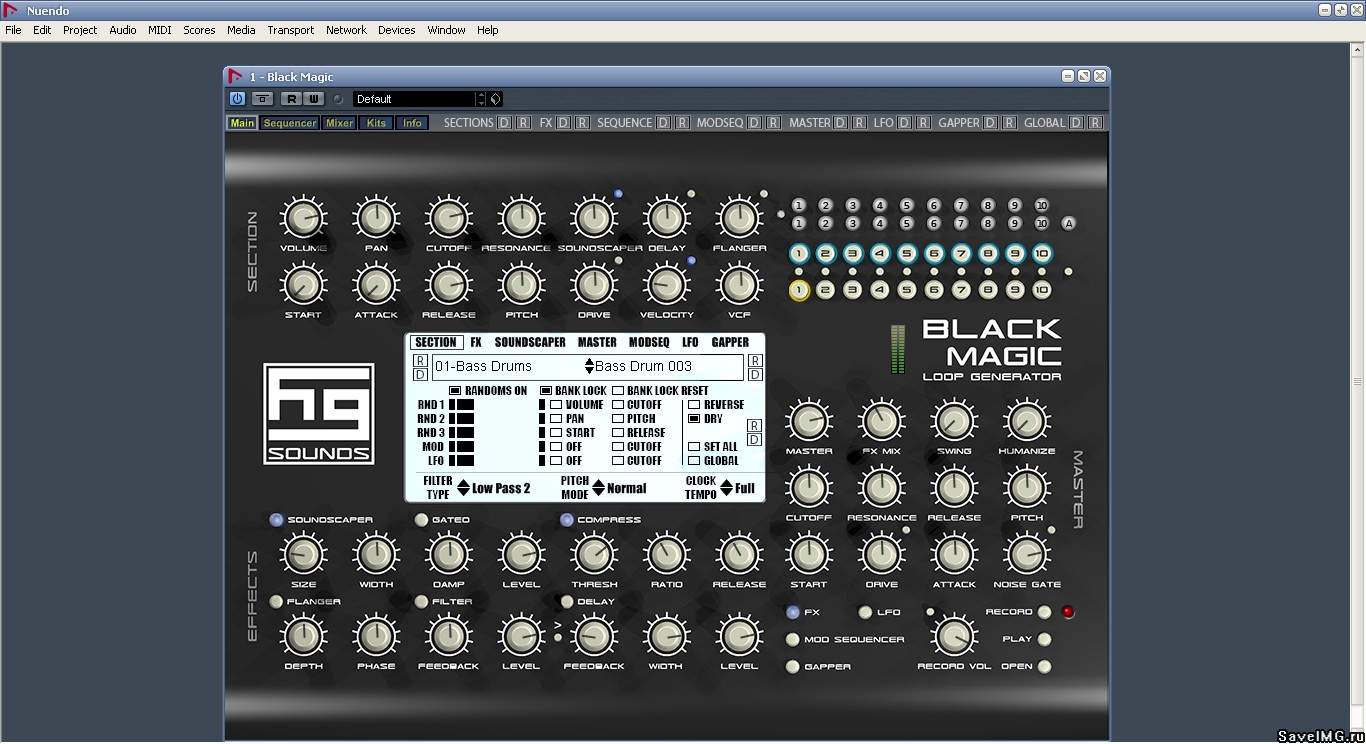This screenshot has height=744, width=1366.
Task: Open the Kits tab
Action: tap(376, 123)
